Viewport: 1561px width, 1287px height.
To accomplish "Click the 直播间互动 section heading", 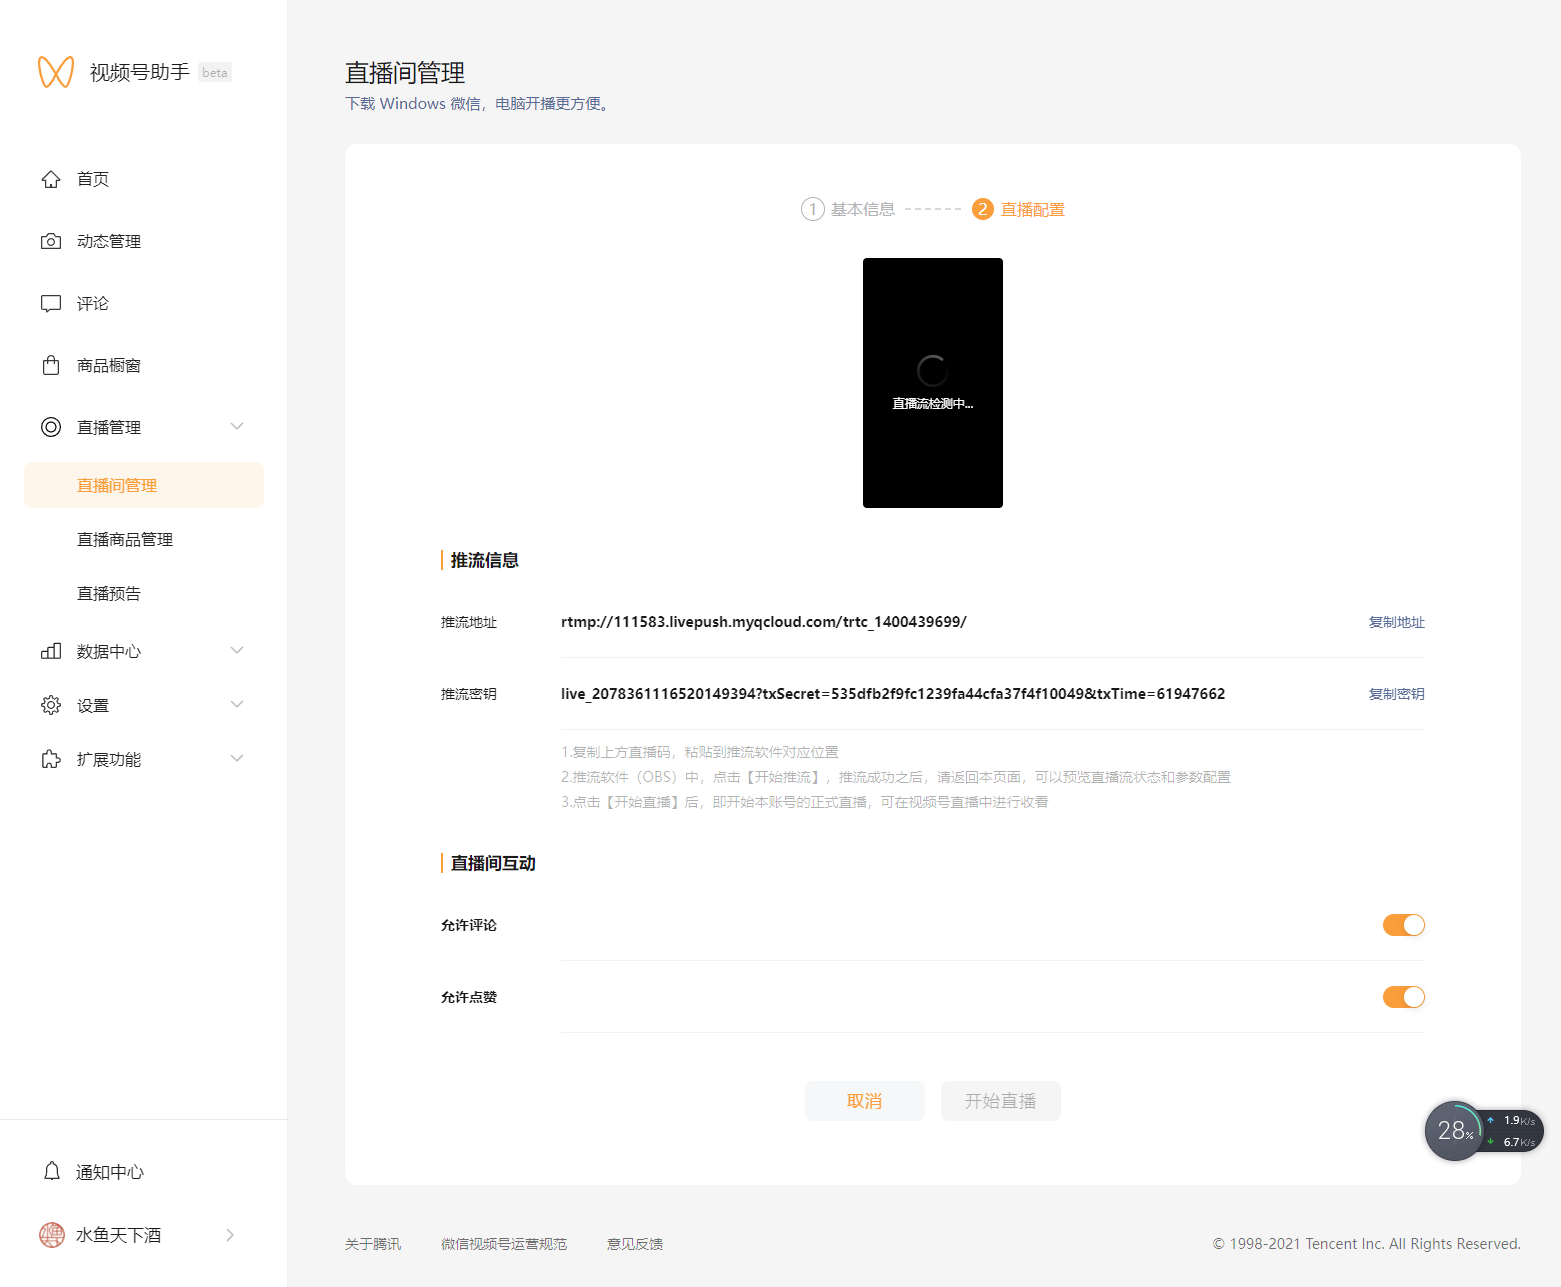I will (x=493, y=863).
